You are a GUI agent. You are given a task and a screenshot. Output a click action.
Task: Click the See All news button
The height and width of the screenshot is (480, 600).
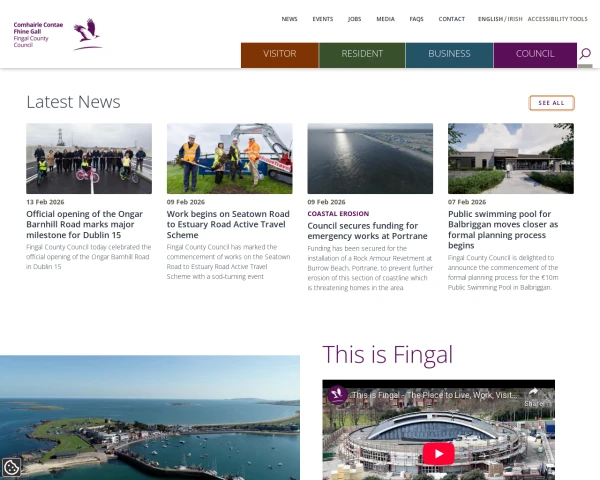[551, 103]
